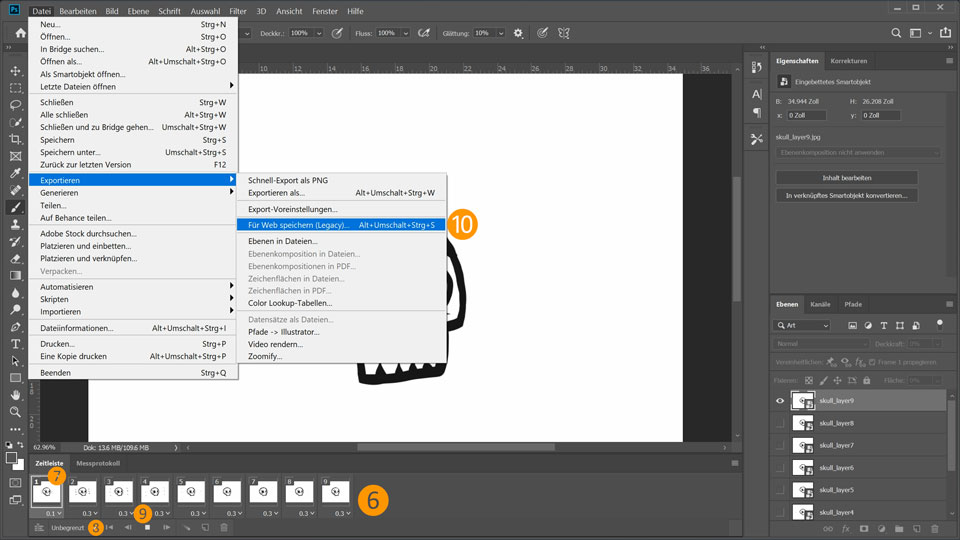Select the Type tool in toolbar
The image size is (960, 540).
click(16, 343)
